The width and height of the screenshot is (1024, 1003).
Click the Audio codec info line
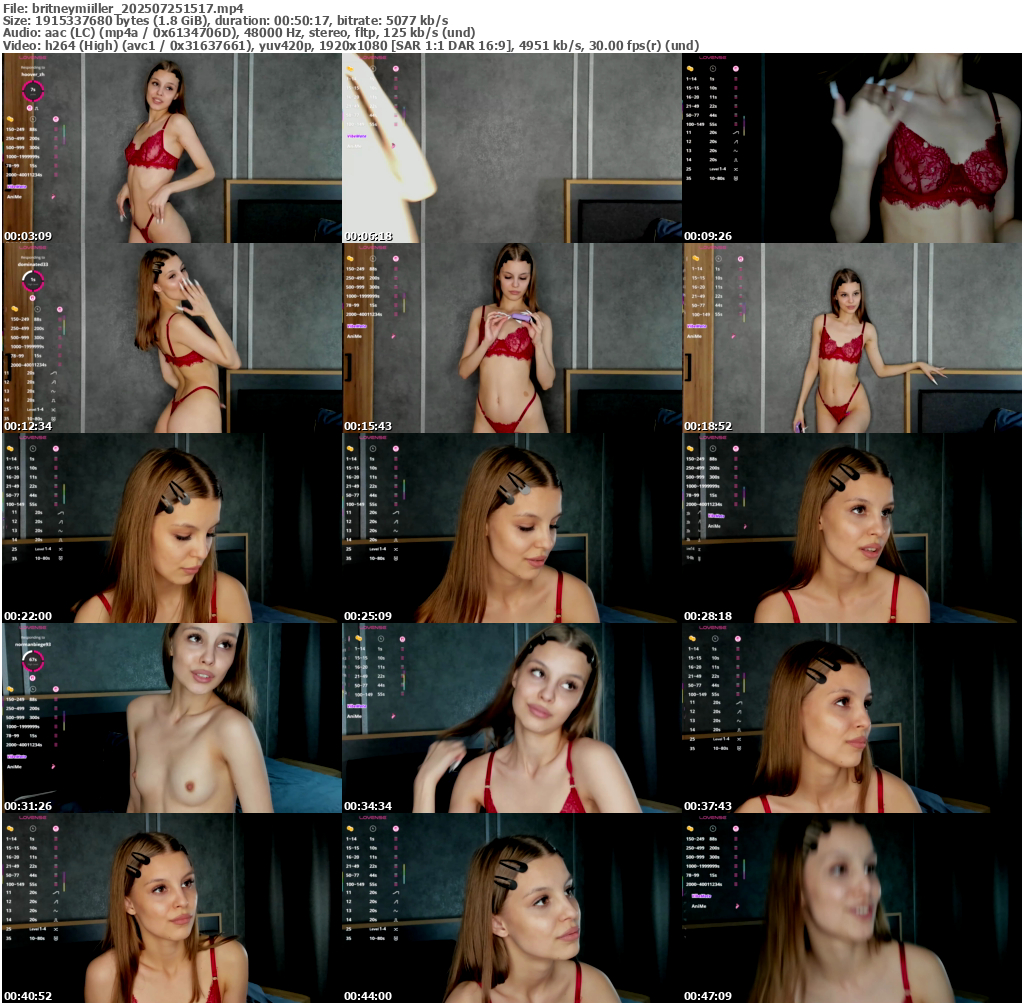(x=239, y=33)
